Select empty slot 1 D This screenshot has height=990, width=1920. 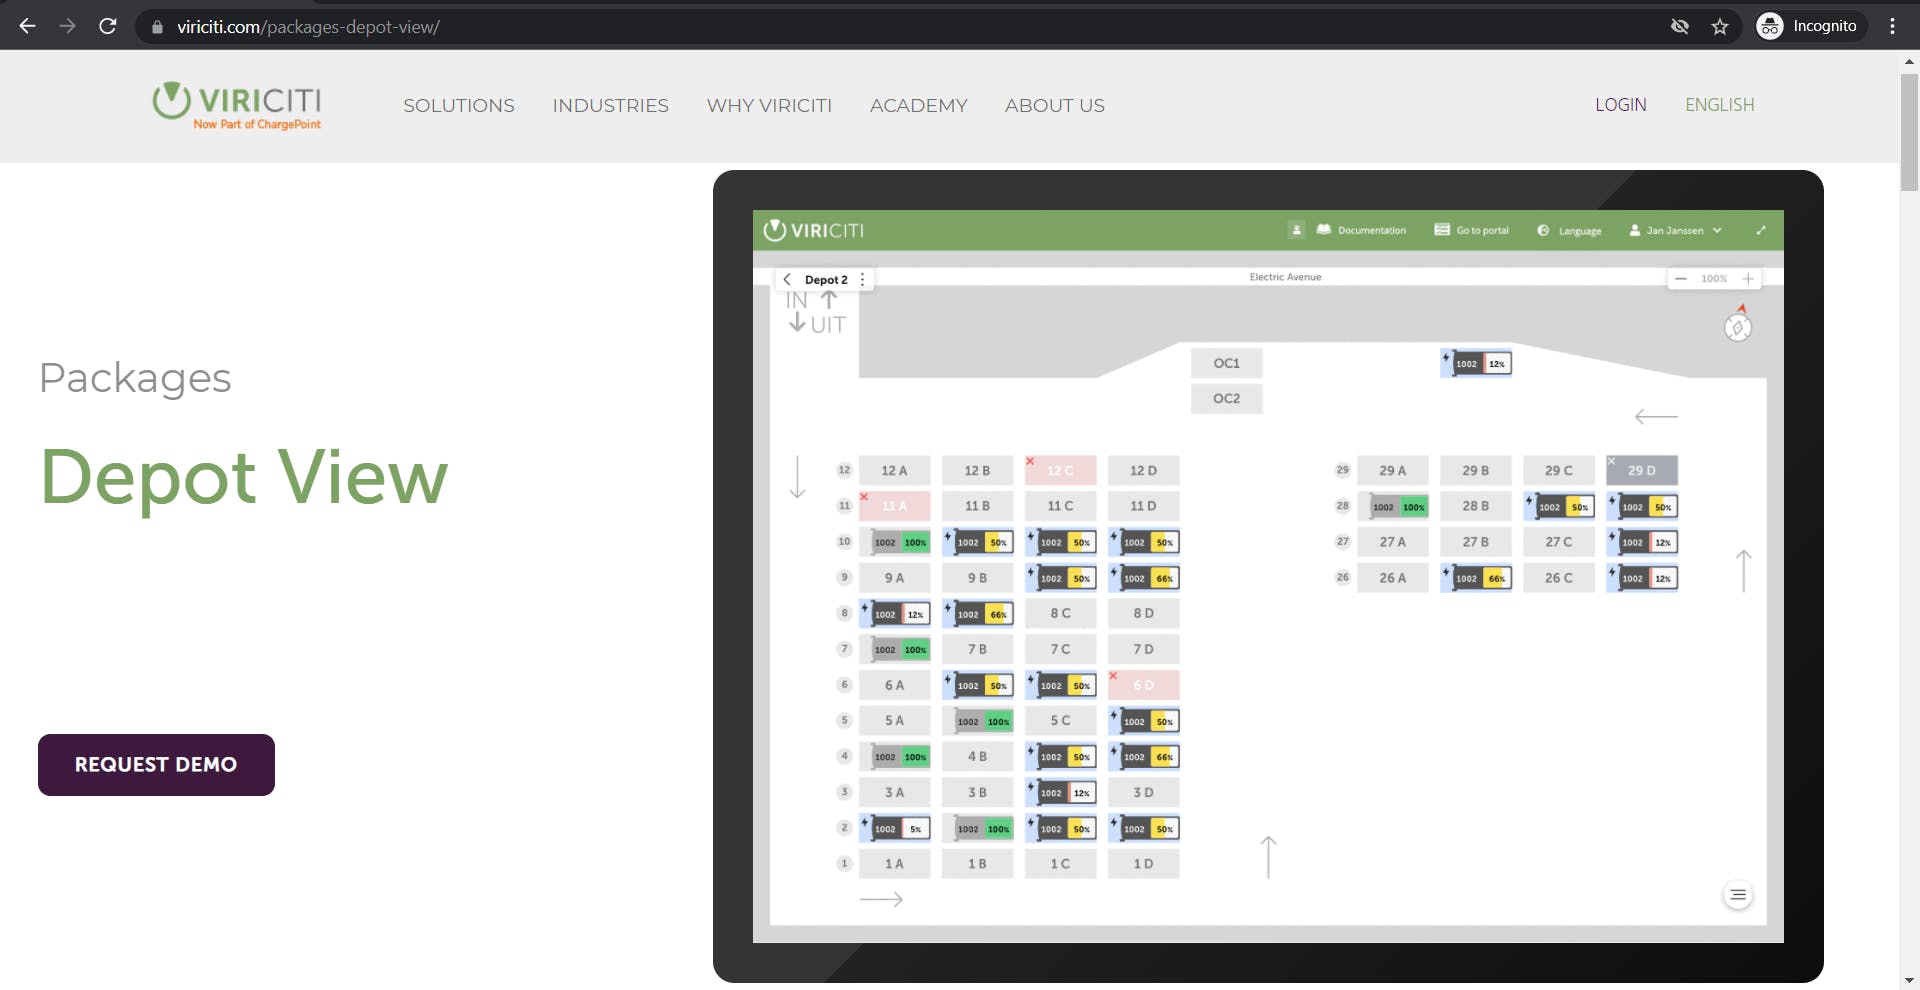pos(1143,864)
